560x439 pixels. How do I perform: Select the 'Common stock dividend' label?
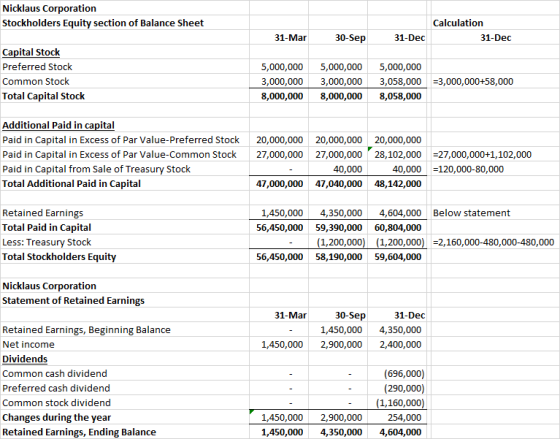coord(56,403)
